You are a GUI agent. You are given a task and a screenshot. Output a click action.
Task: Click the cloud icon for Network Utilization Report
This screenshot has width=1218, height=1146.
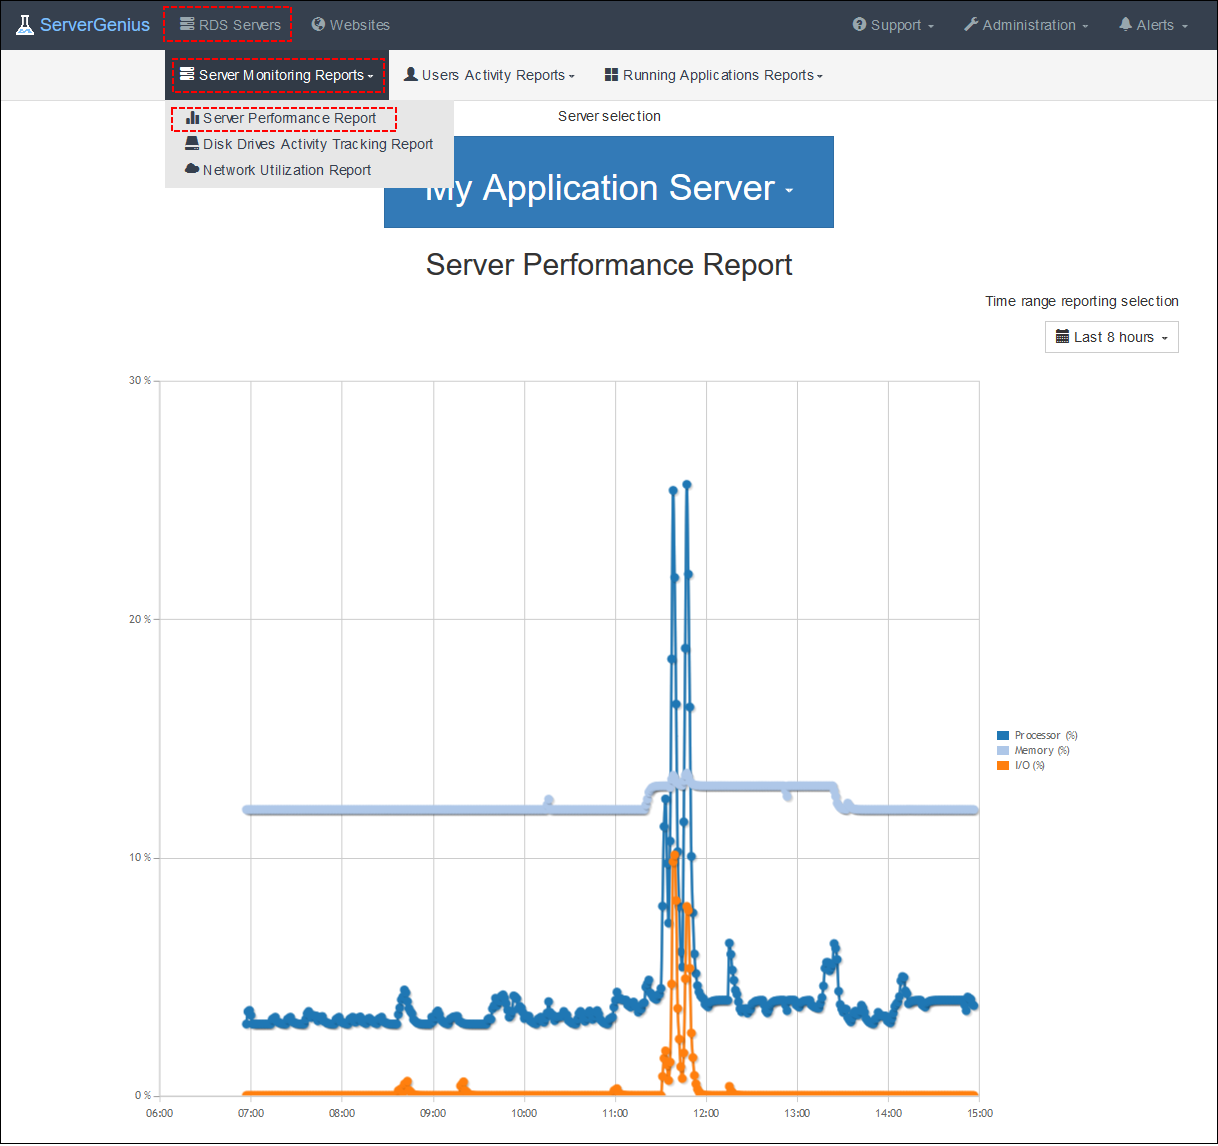192,168
